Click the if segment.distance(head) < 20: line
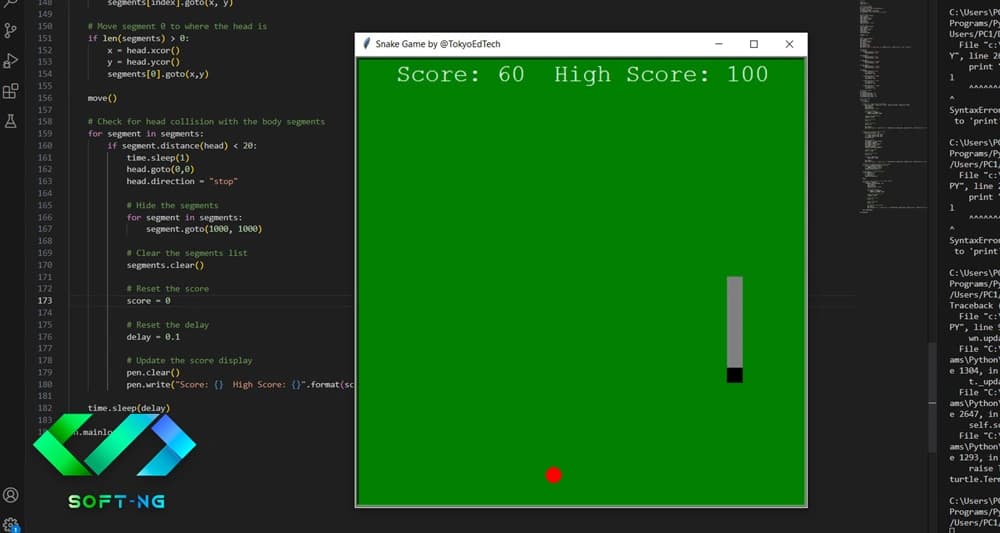The image size is (1000, 533). tap(182, 145)
